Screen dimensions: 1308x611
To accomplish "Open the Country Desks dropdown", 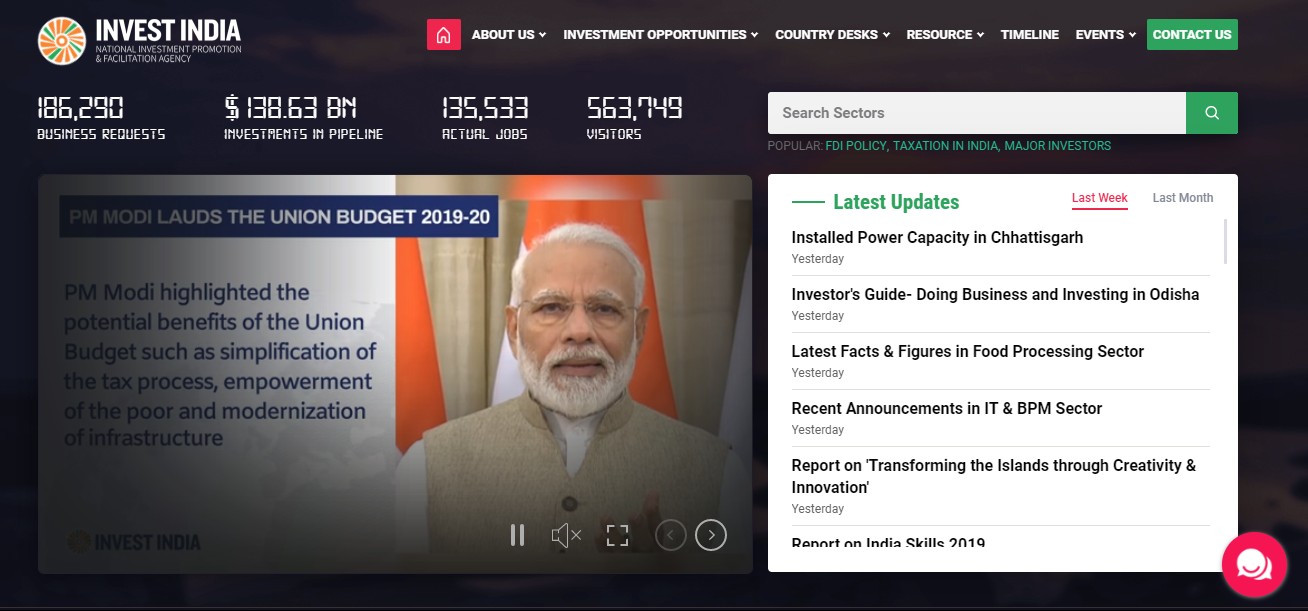I will [832, 35].
